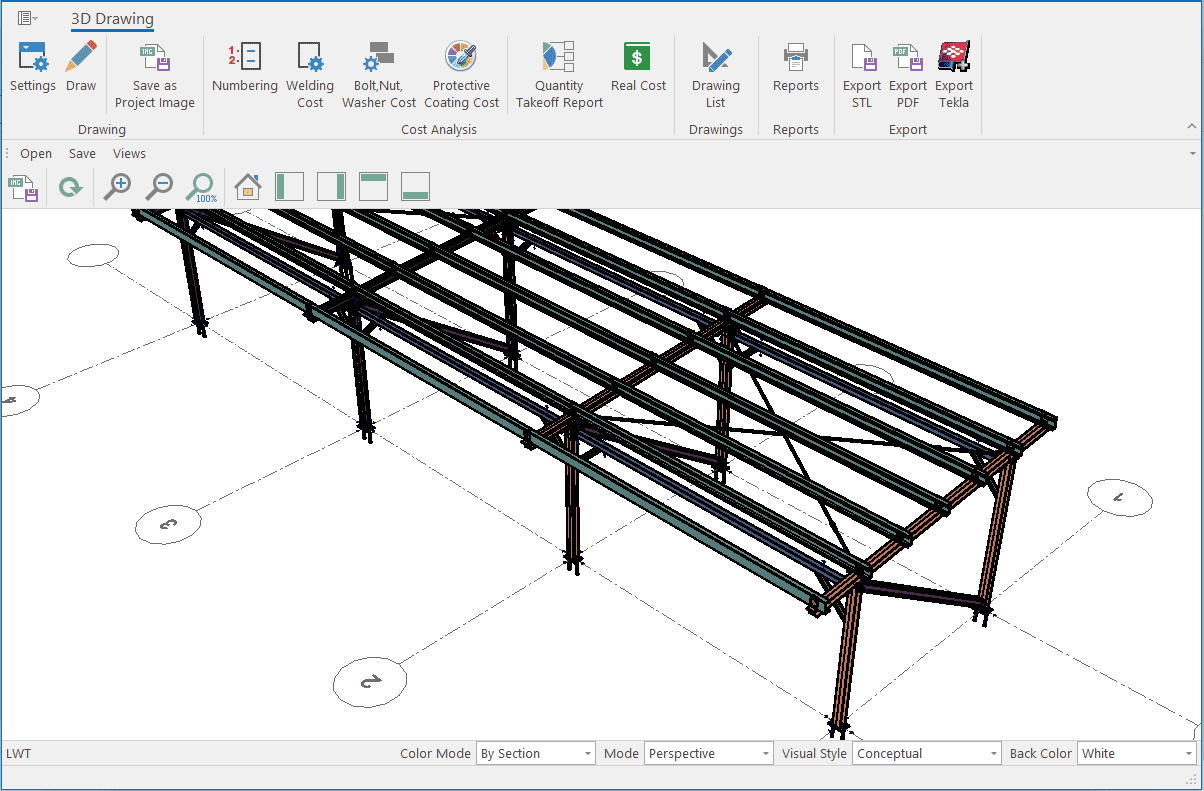Switch to the home view
1204x791 pixels.
(247, 187)
